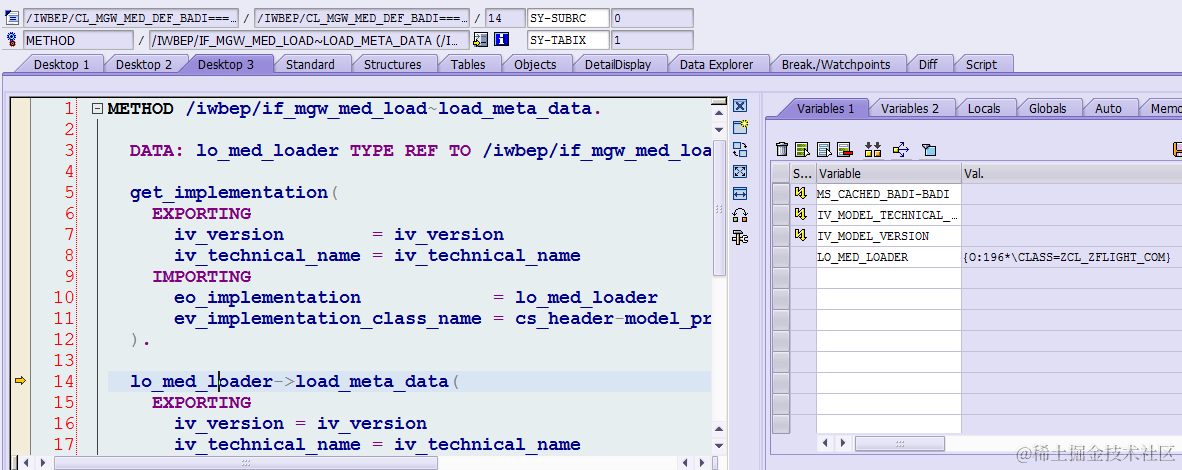Click the program icon left of /IWBEP/CL_MGW_MED_DEF_BADI field
The height and width of the screenshot is (470, 1182).
pos(11,17)
